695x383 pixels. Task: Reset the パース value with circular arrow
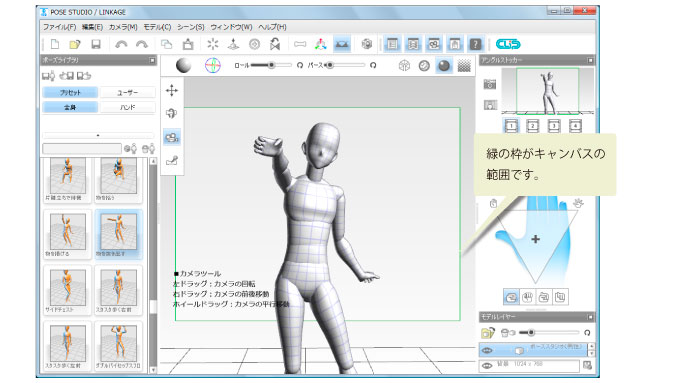click(373, 65)
